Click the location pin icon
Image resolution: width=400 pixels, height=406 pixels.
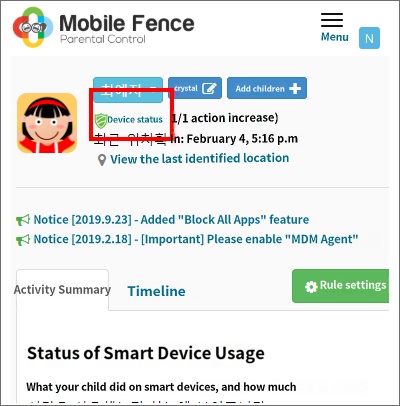[x=102, y=160]
